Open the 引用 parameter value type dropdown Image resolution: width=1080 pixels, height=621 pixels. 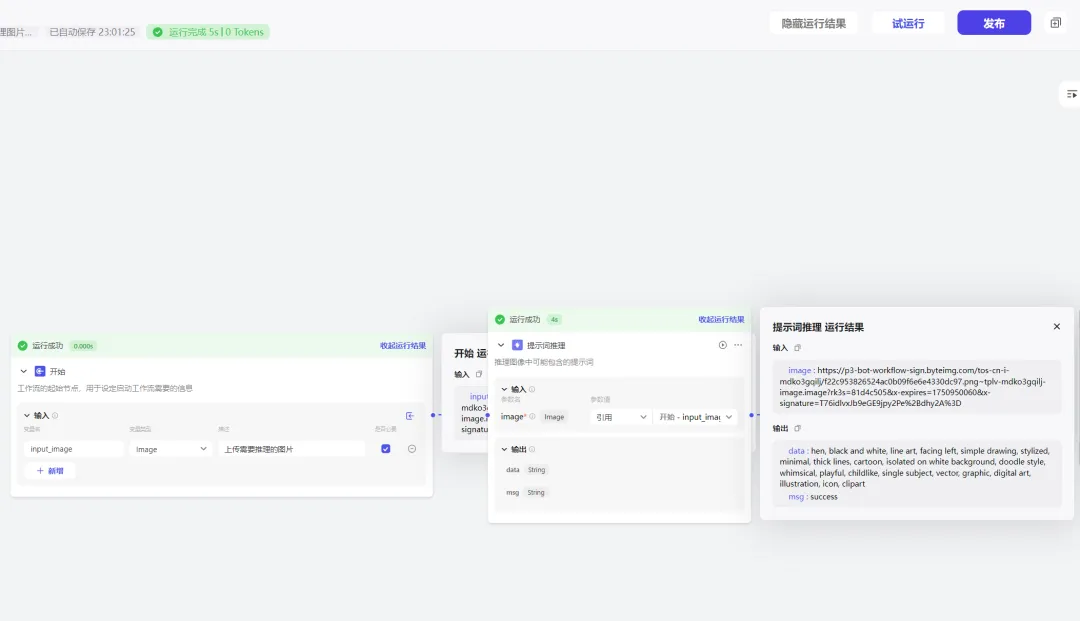(620, 417)
